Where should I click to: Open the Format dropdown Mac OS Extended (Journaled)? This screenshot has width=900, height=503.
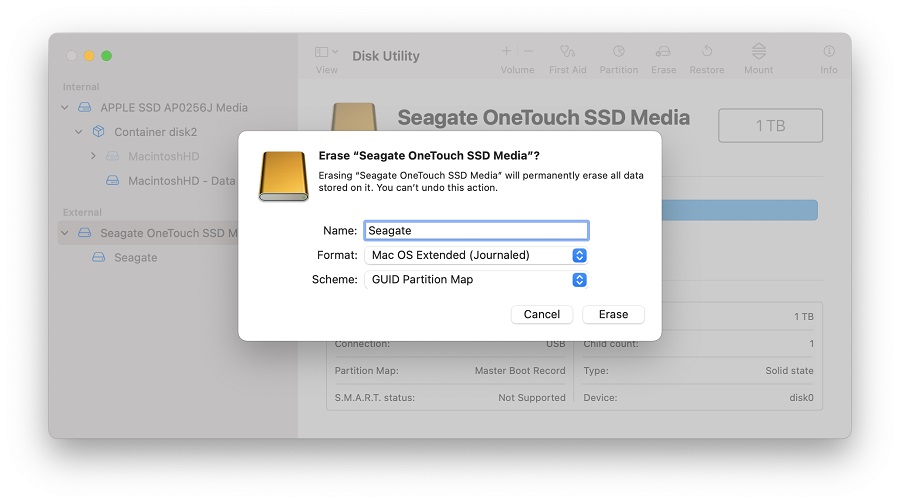[476, 255]
